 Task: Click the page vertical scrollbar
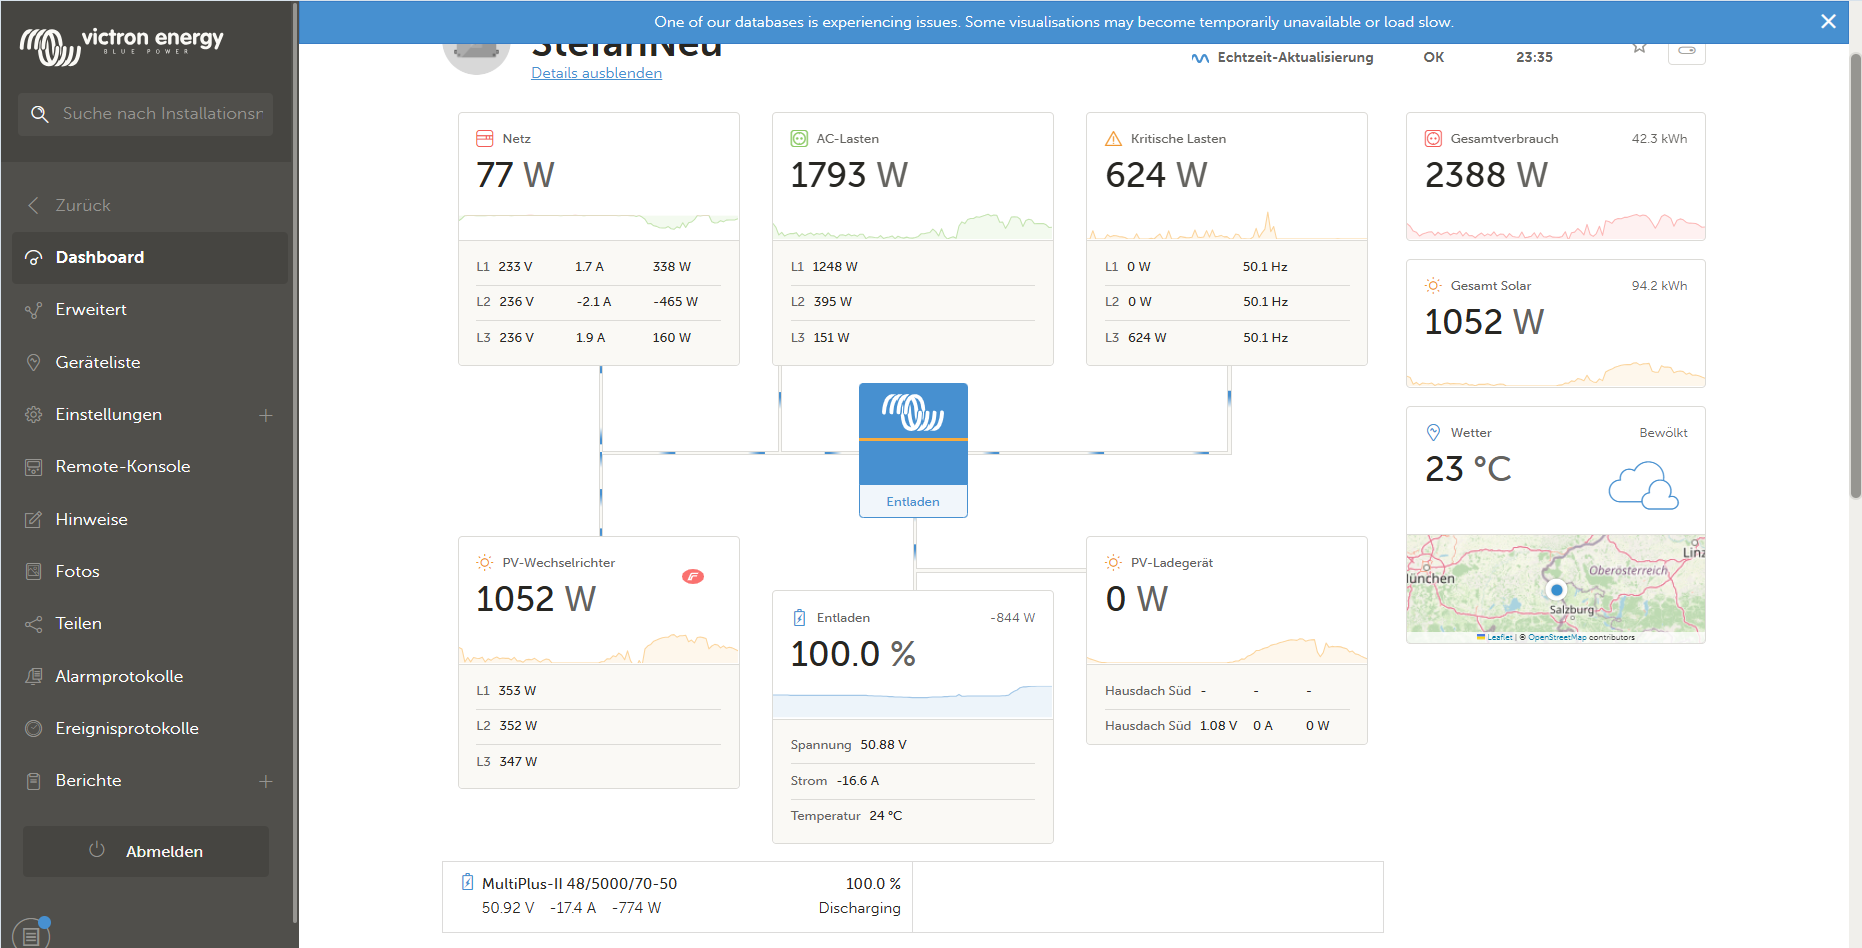click(x=1855, y=275)
